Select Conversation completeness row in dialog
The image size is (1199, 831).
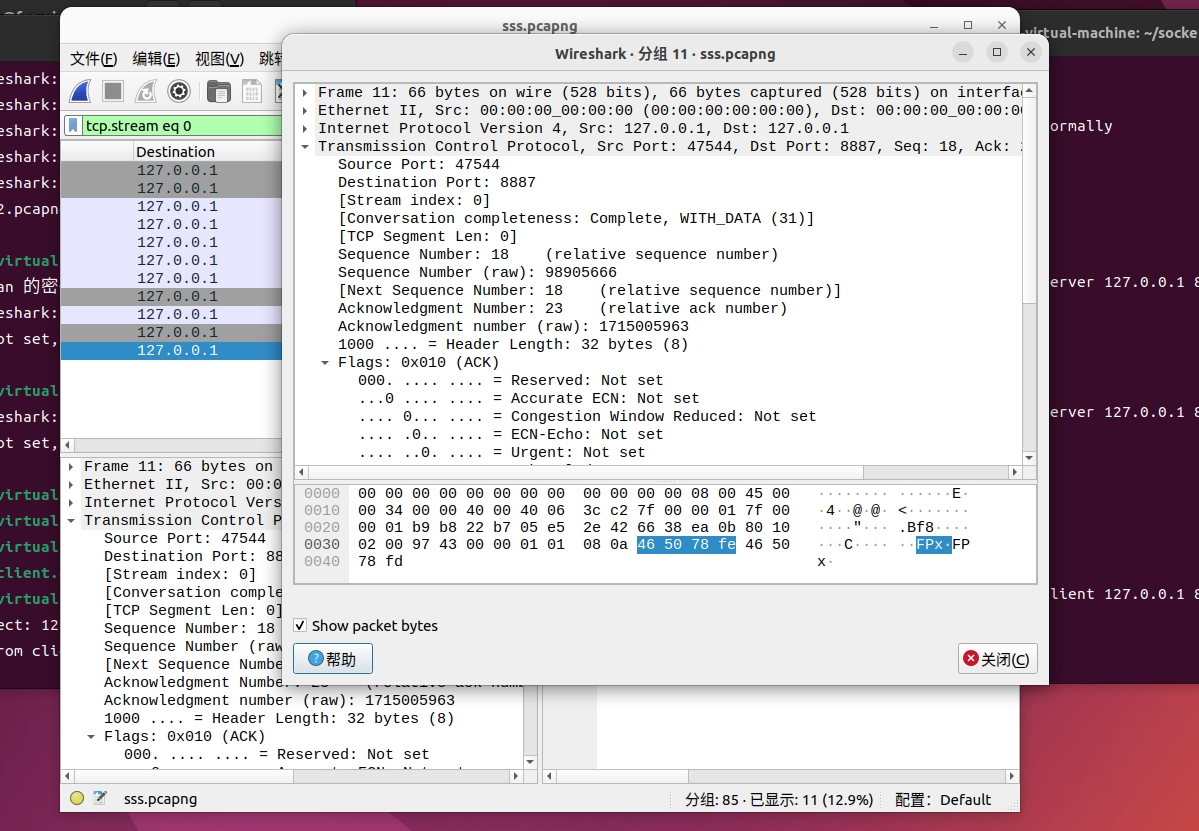tap(576, 219)
